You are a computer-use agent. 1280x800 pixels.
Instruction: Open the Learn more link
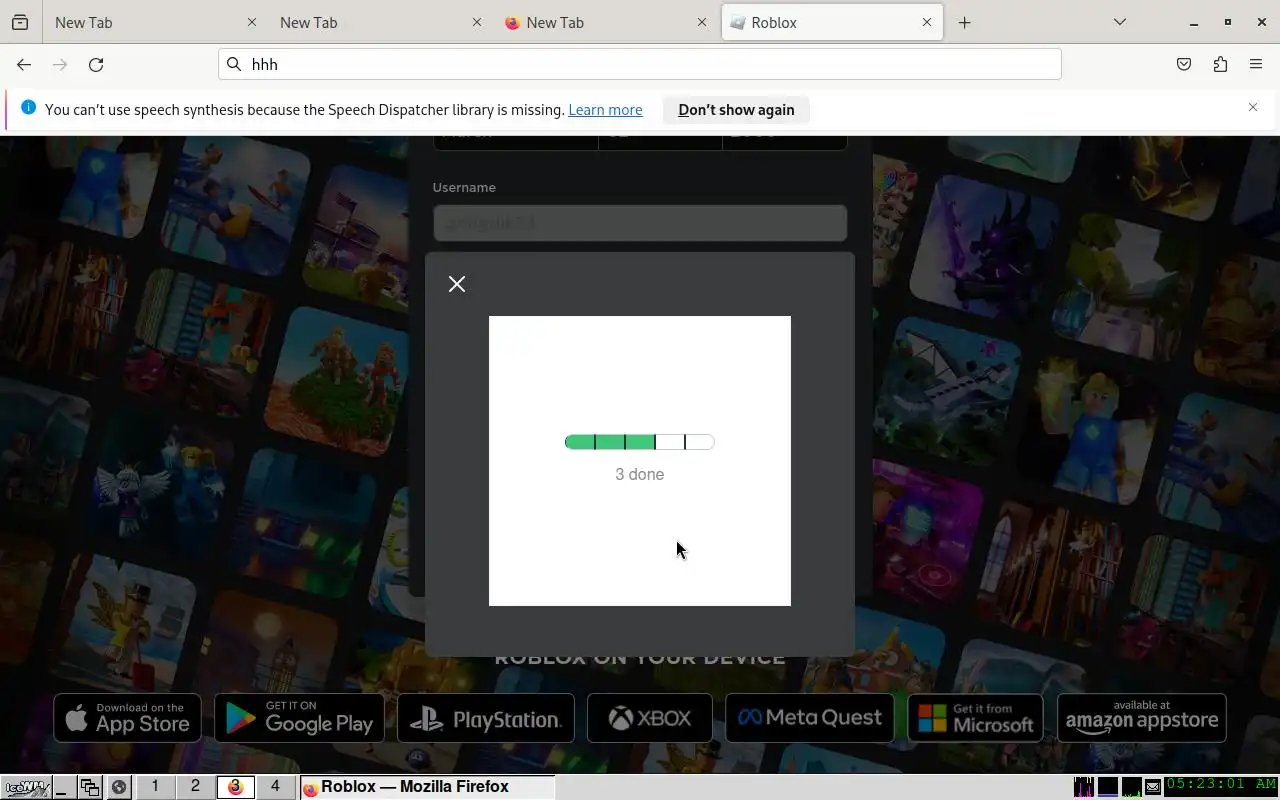click(605, 110)
